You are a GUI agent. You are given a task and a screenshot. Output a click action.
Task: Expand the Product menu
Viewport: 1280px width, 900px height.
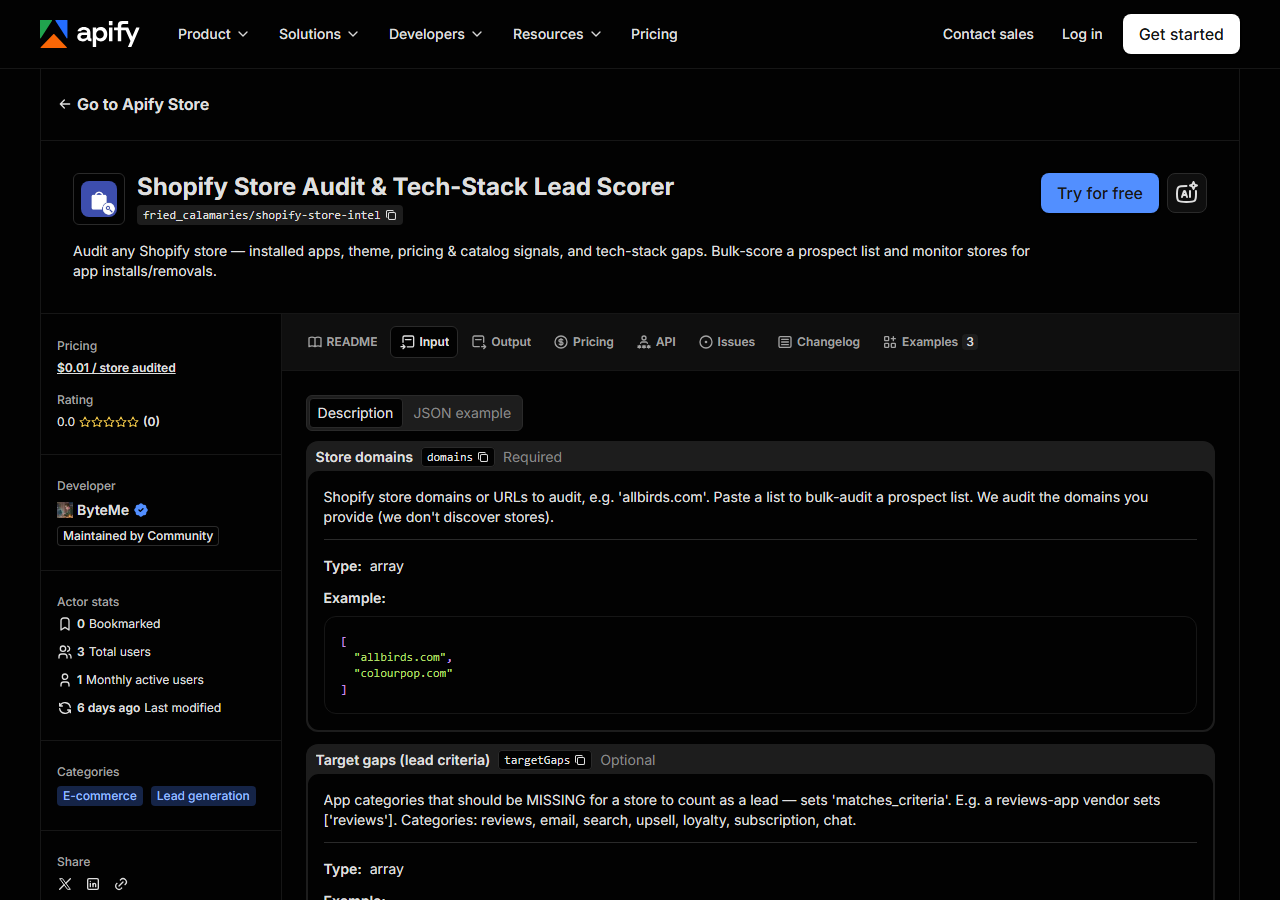tap(212, 34)
